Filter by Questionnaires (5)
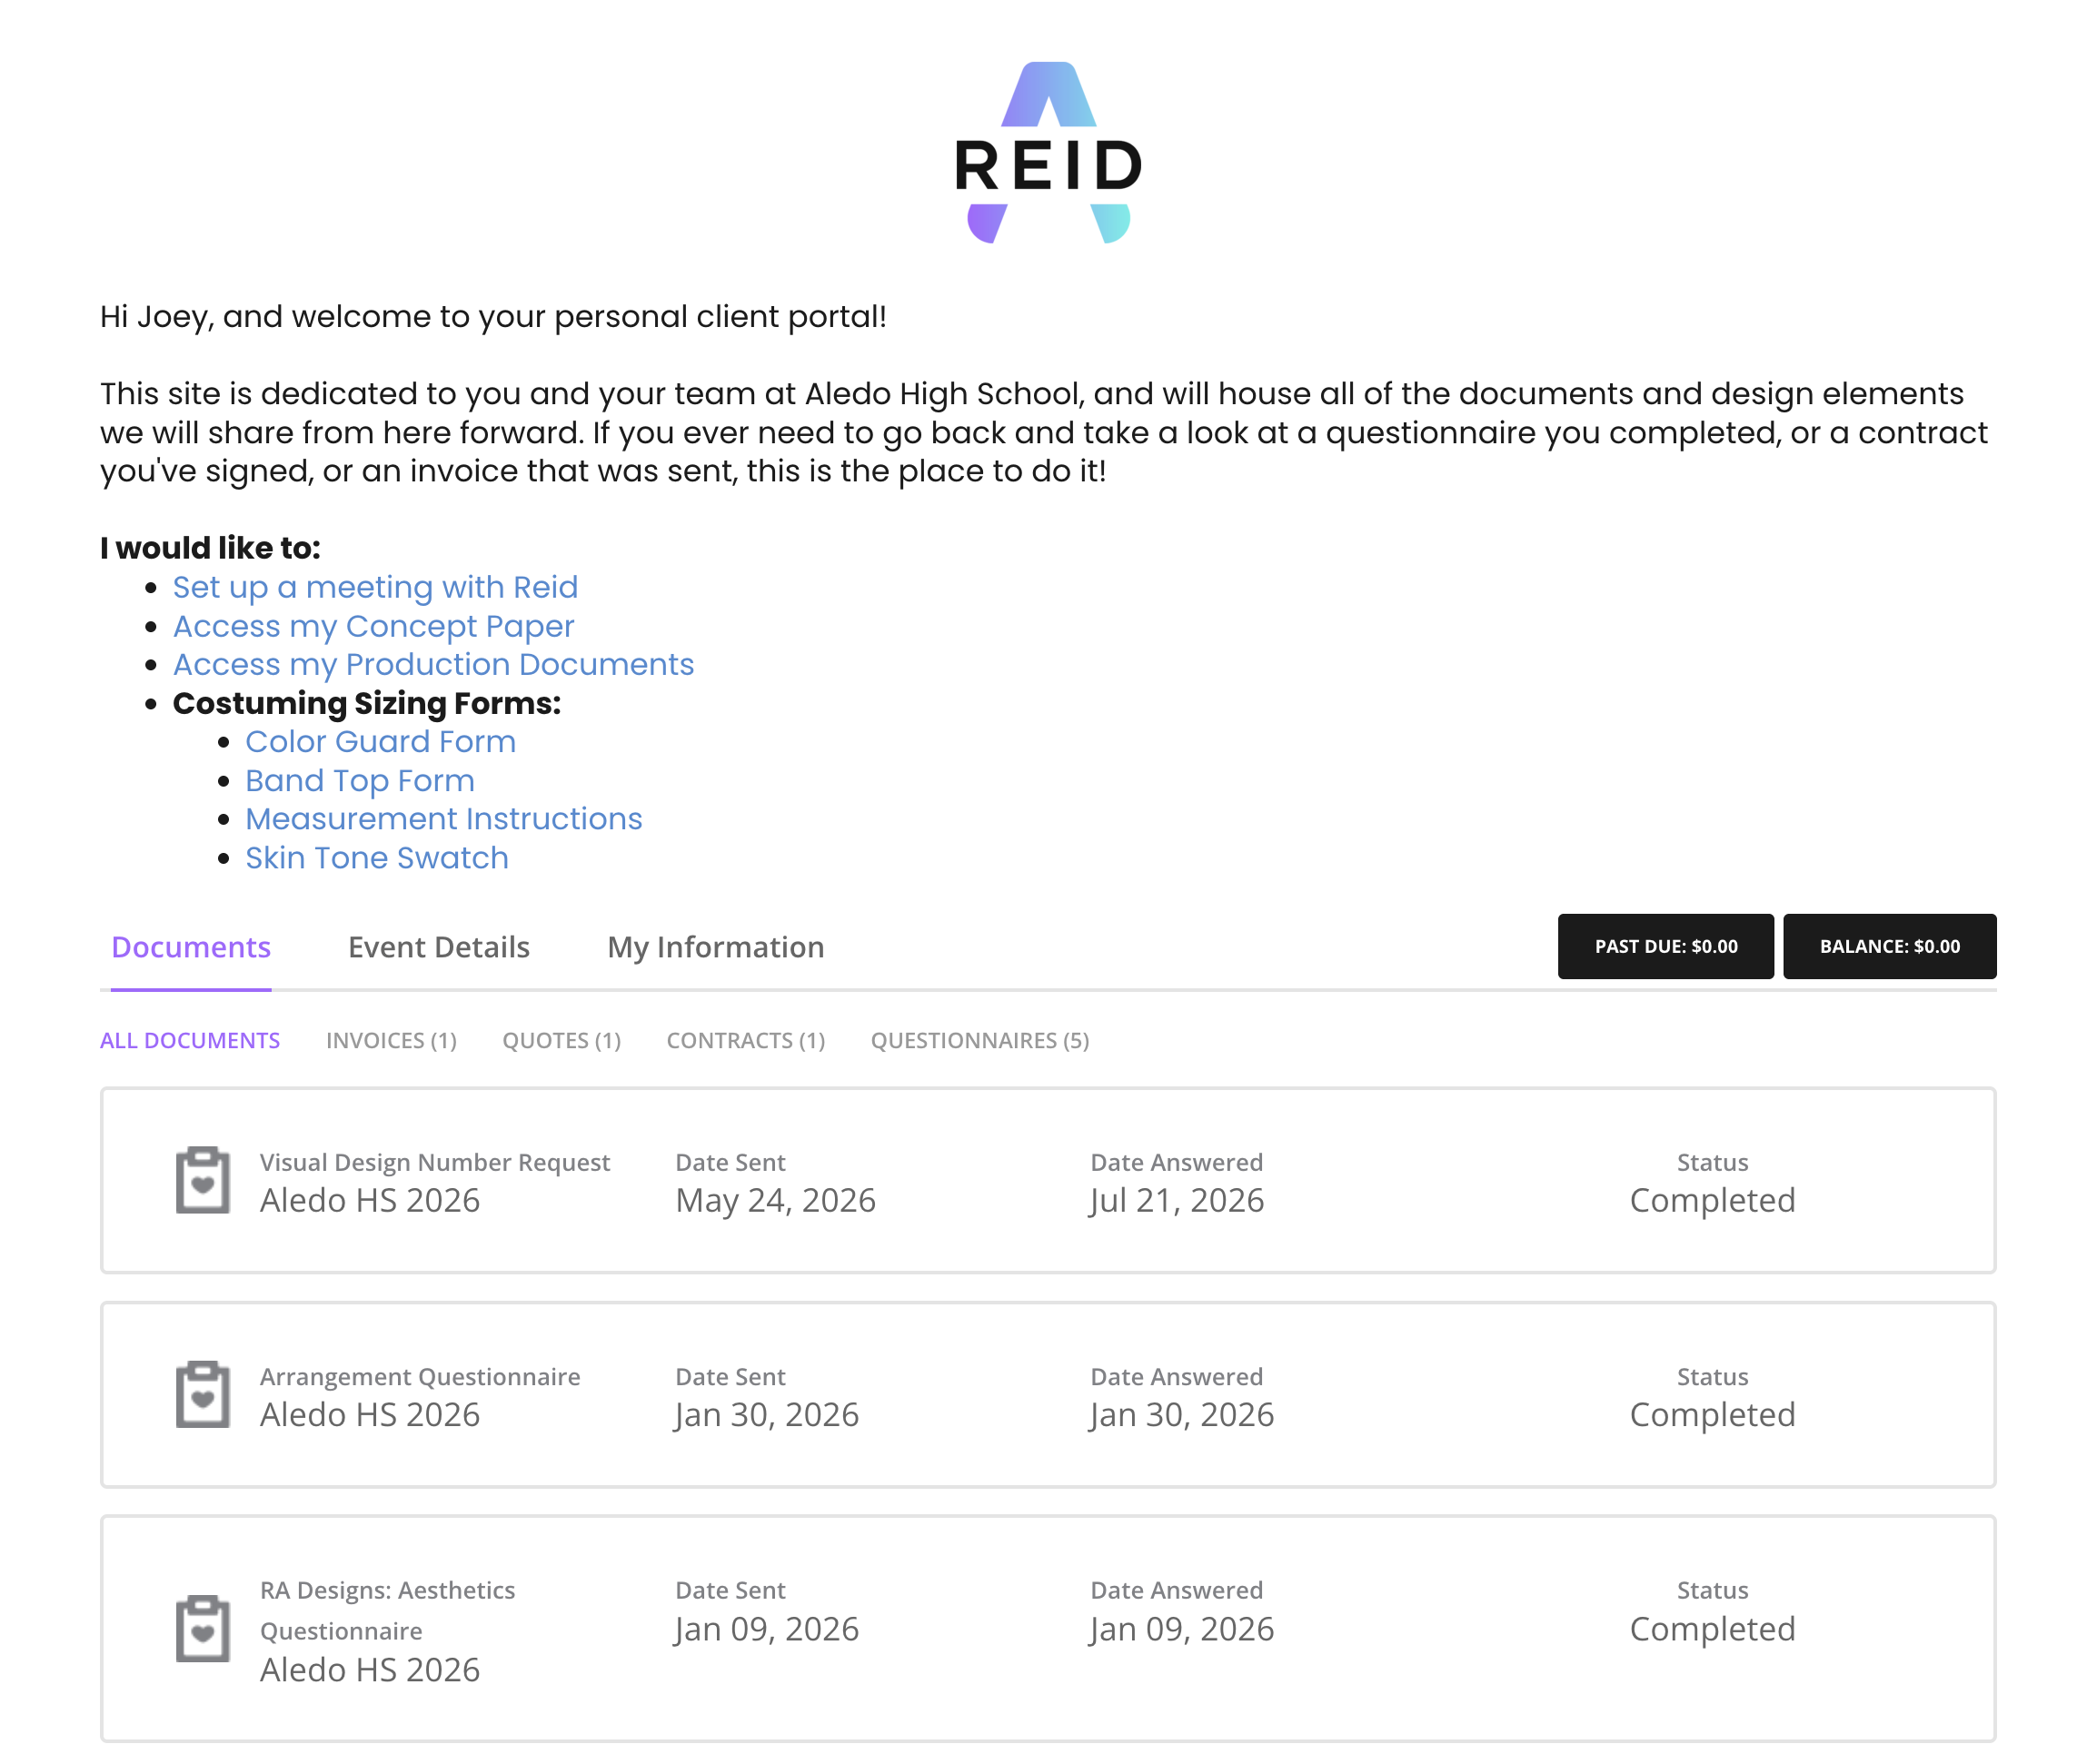 tap(980, 1040)
